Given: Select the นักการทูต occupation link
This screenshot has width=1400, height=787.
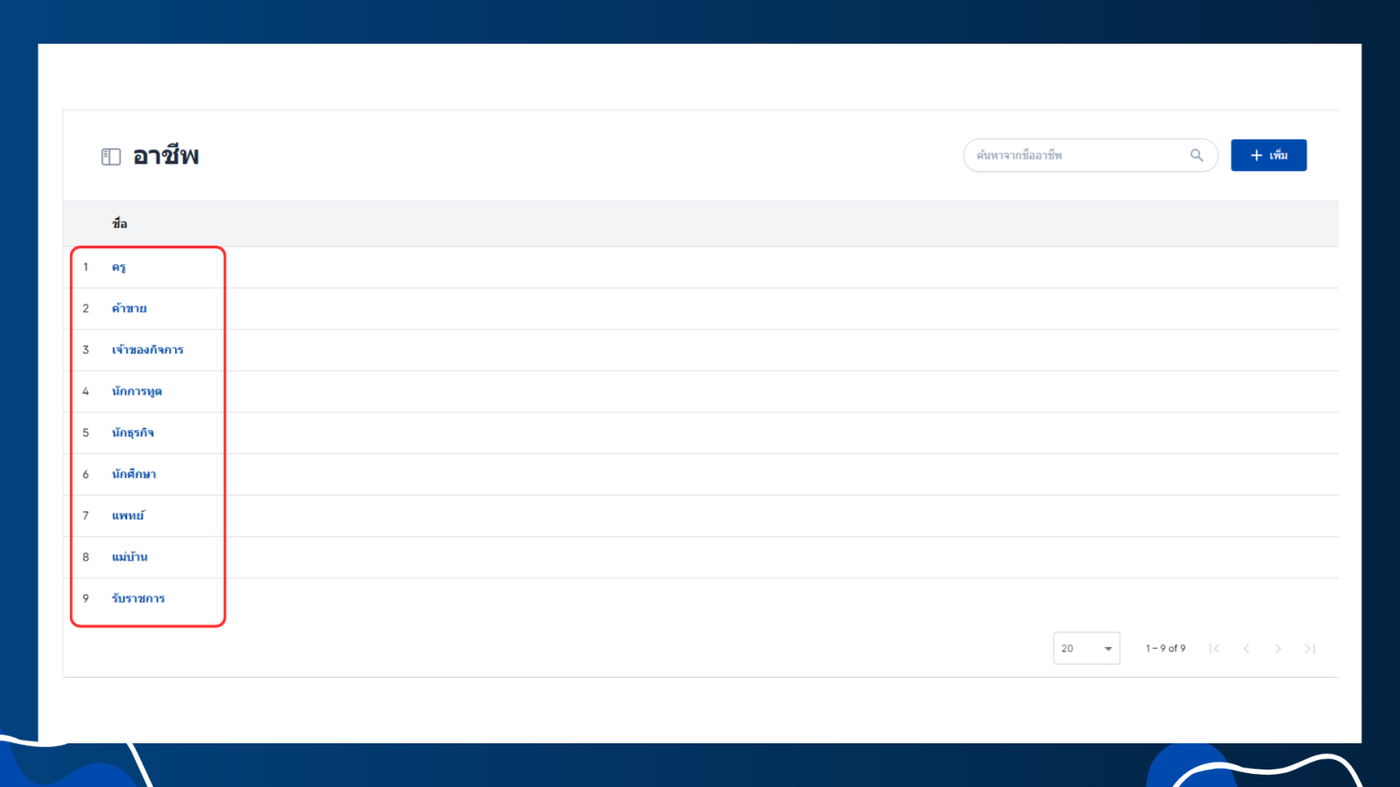Looking at the screenshot, I should 137,391.
